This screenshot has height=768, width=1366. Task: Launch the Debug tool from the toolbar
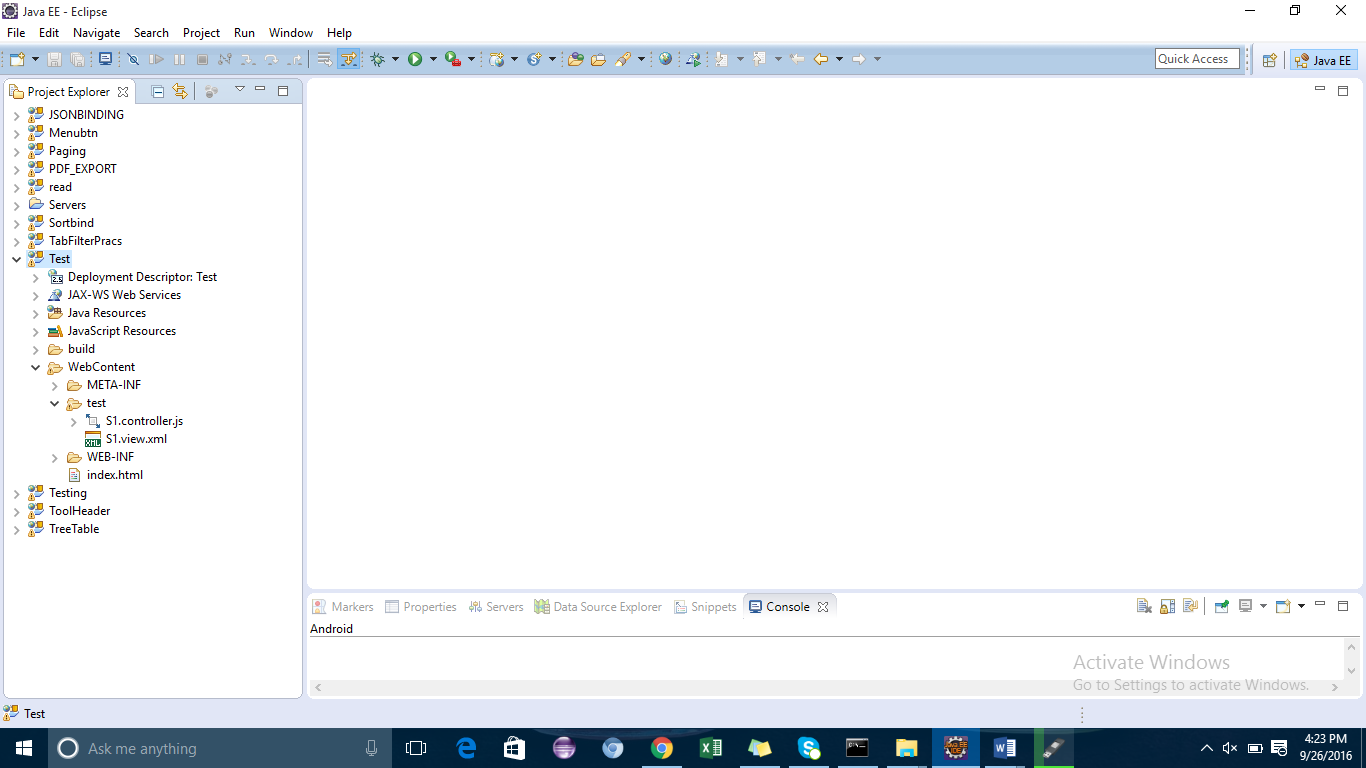(380, 59)
